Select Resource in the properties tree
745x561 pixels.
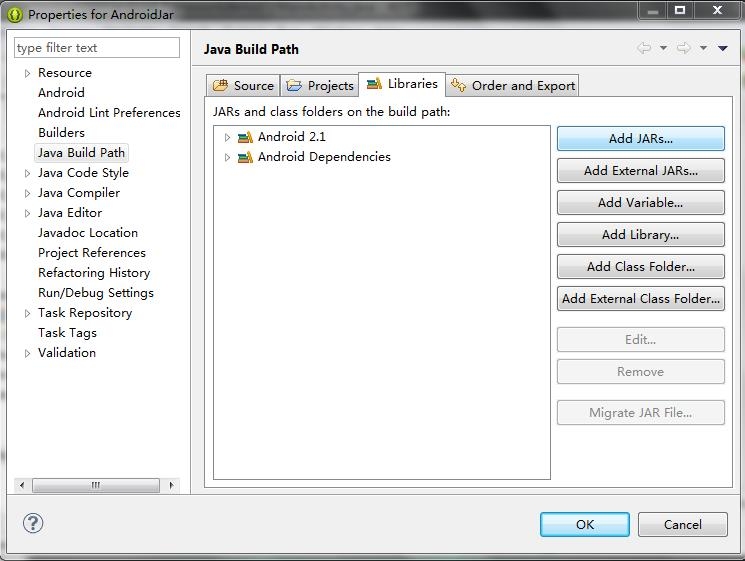click(65, 73)
